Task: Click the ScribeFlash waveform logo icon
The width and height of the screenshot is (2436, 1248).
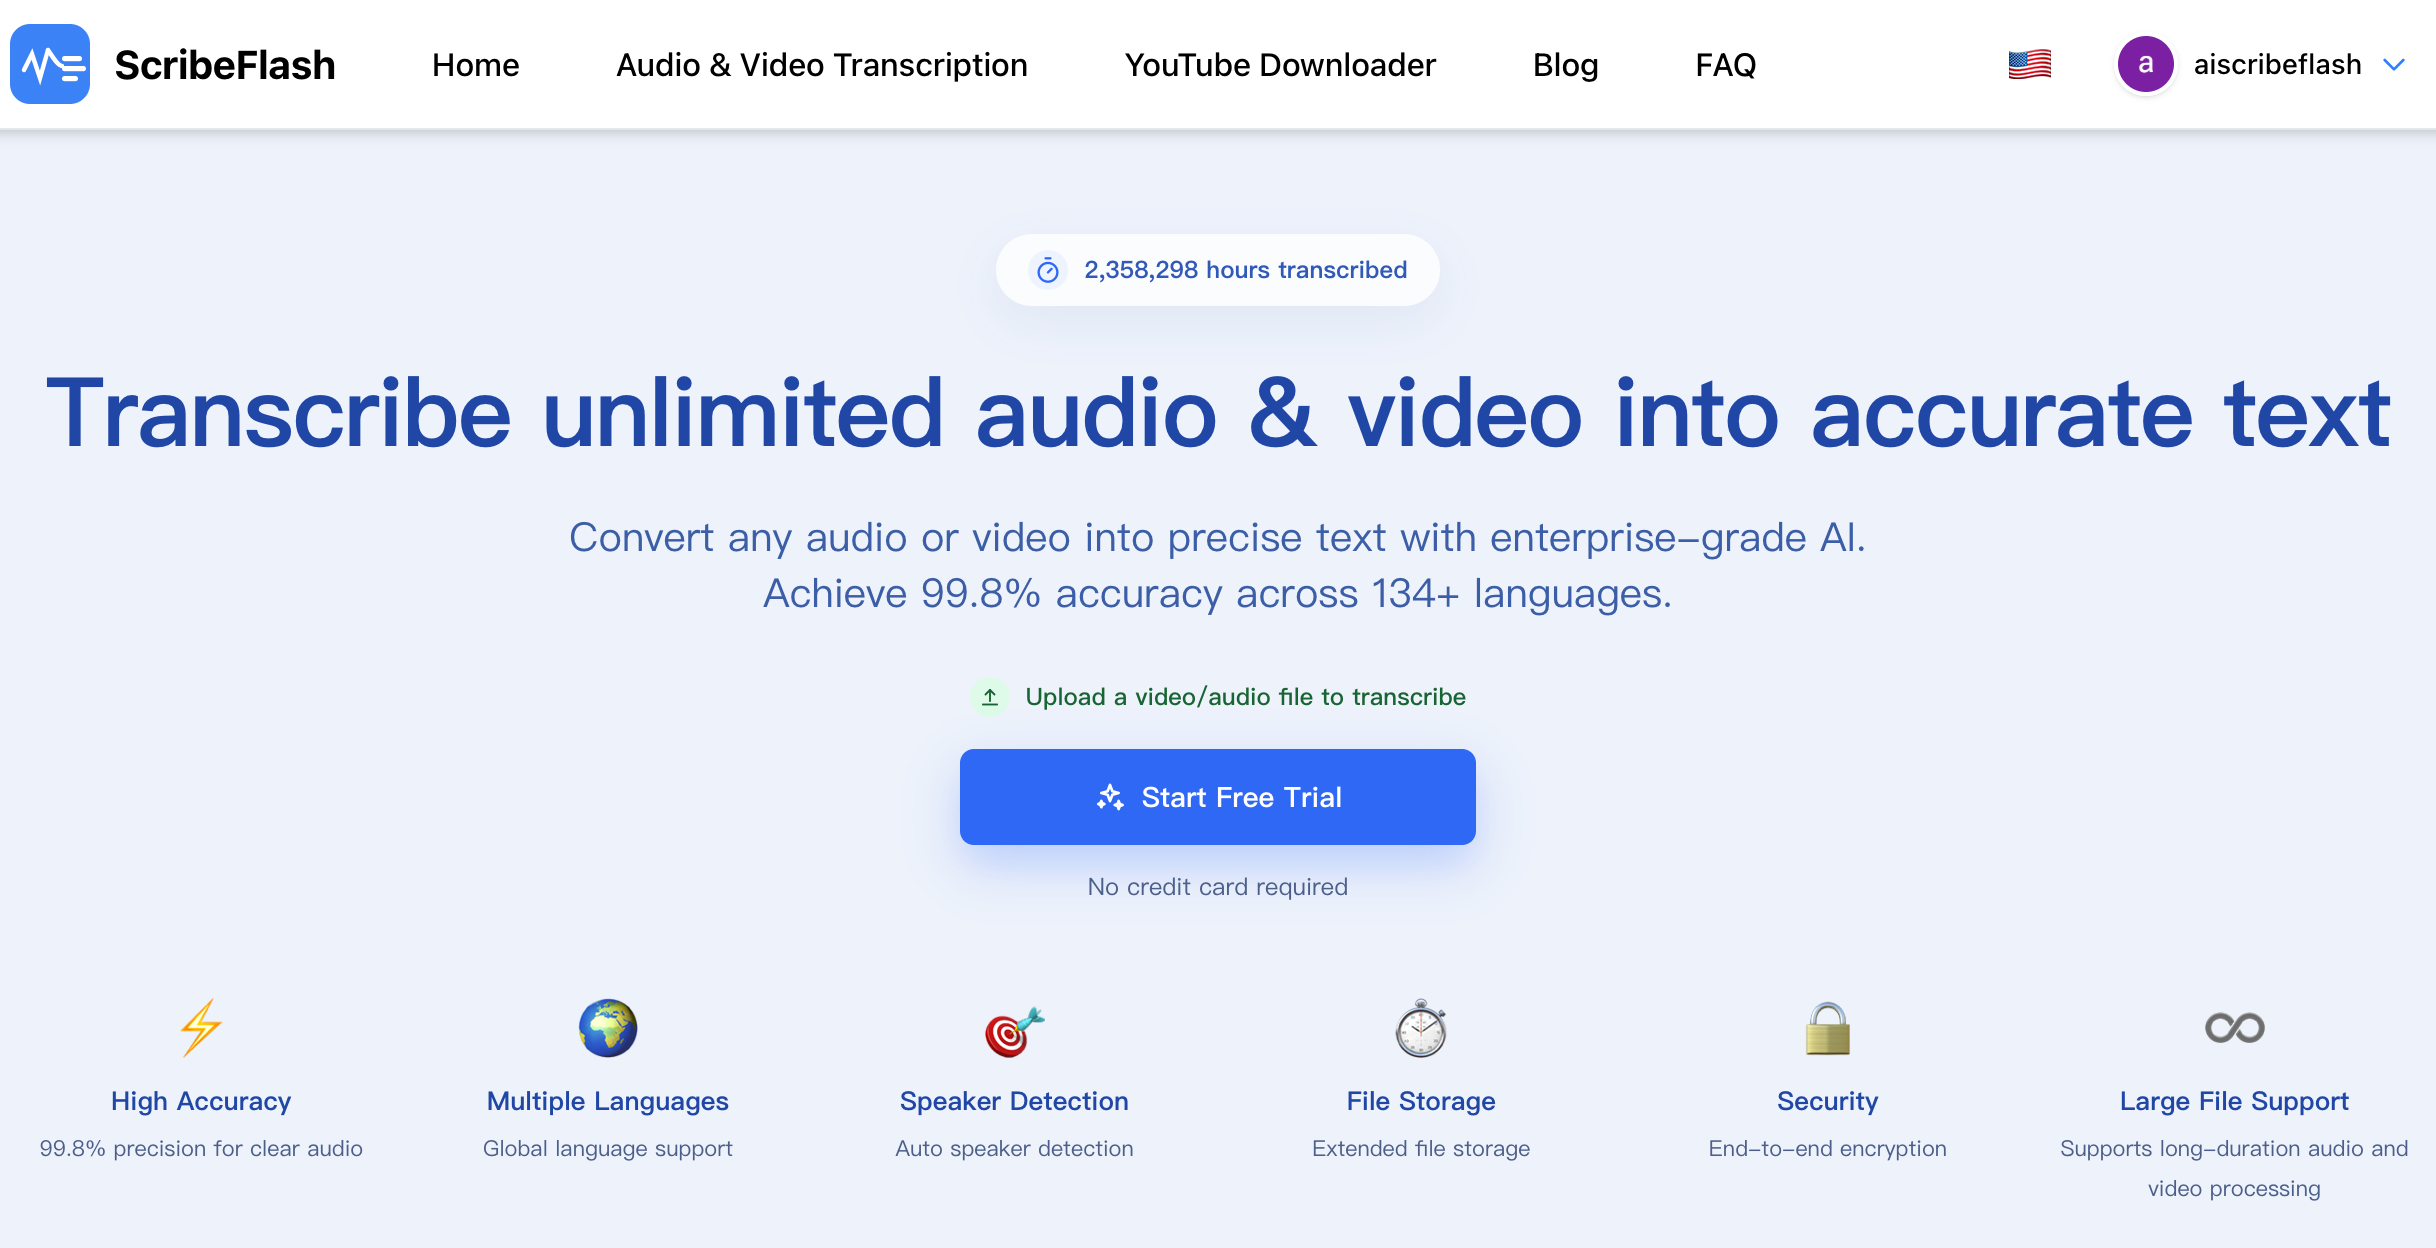Action: [50, 64]
